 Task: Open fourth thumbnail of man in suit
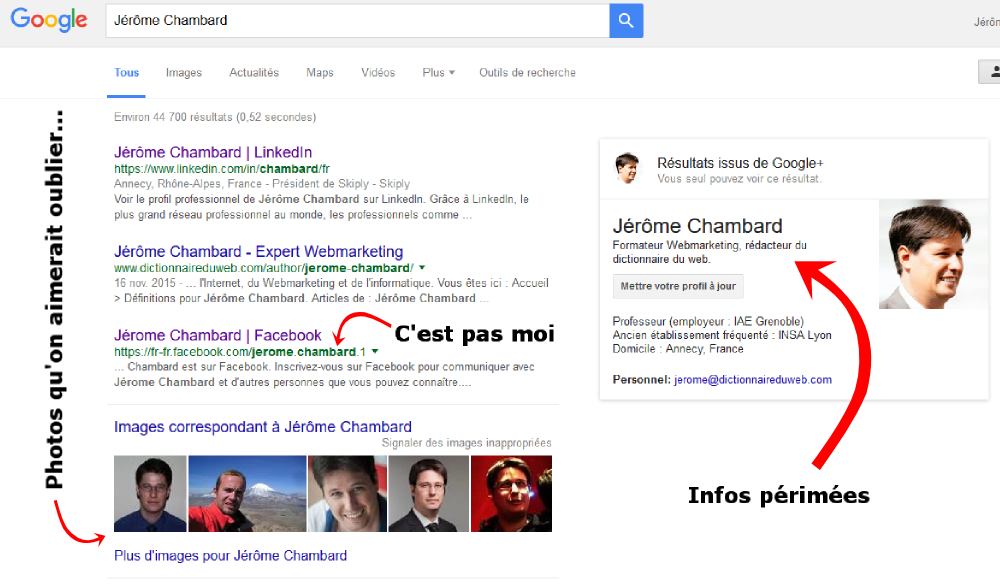[428, 494]
